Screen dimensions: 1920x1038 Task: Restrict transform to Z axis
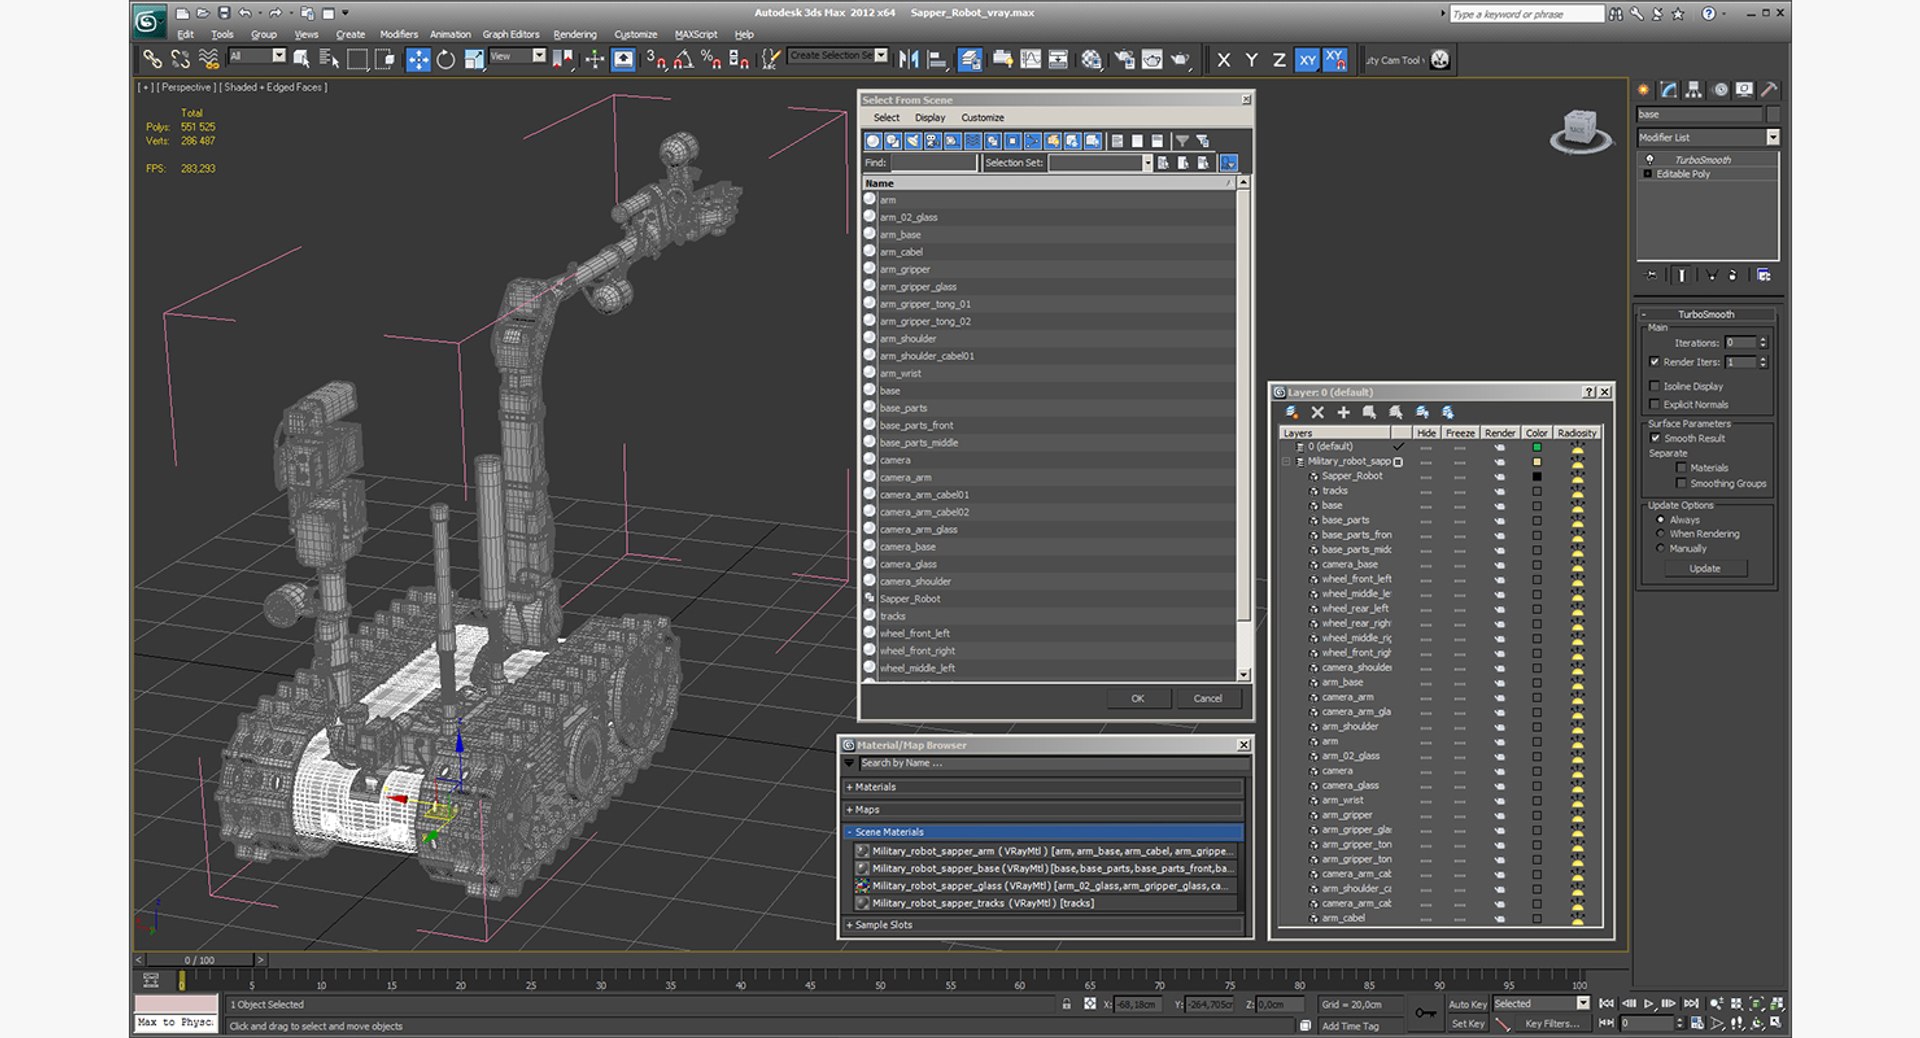(x=1279, y=60)
